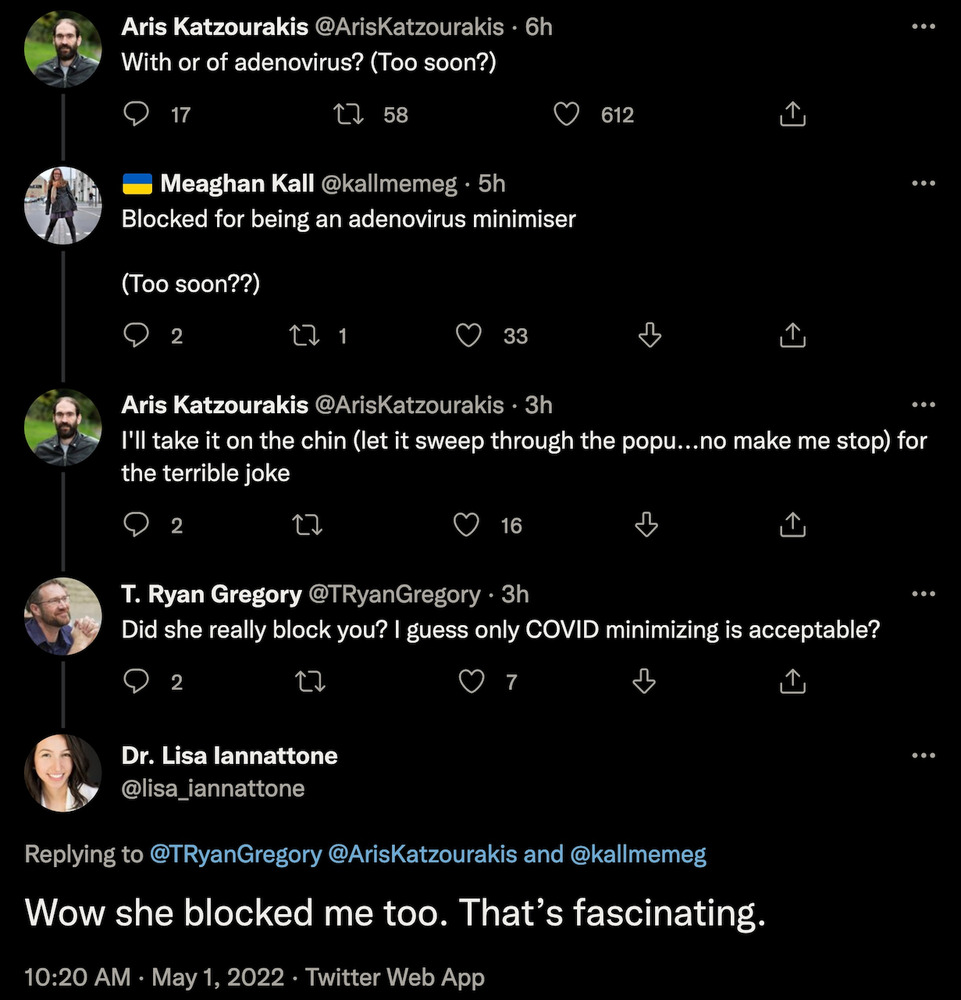The width and height of the screenshot is (961, 1000).
Task: Click the Twitter Web App source link
Action: coord(395,977)
